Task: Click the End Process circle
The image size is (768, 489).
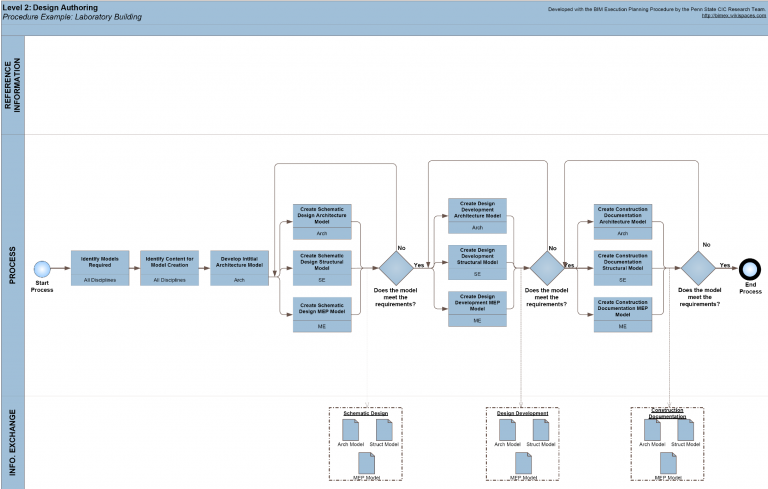Action: (x=749, y=268)
